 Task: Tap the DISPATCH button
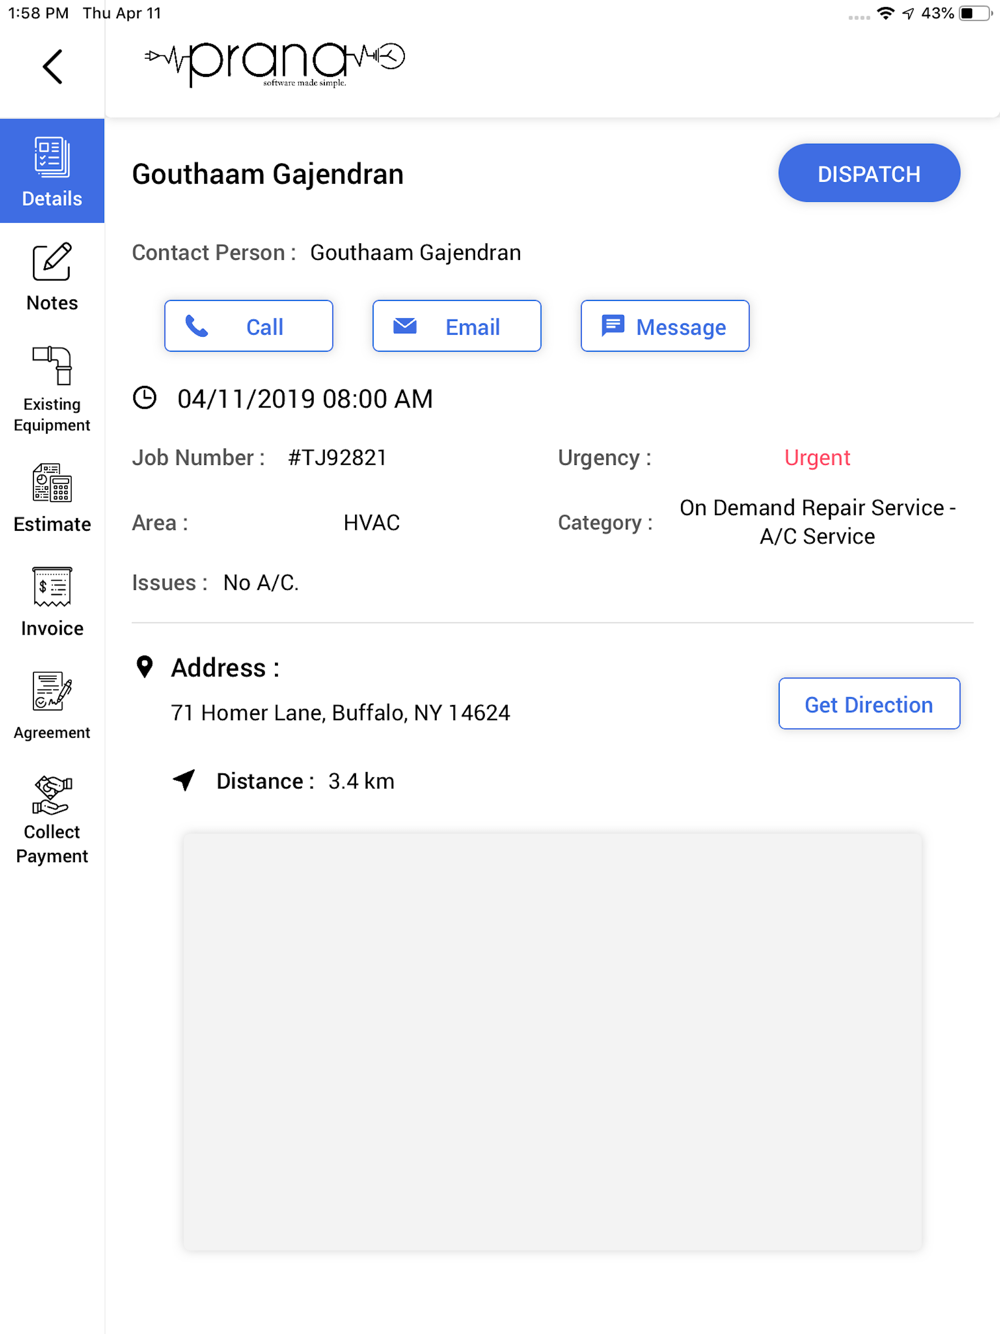[869, 173]
